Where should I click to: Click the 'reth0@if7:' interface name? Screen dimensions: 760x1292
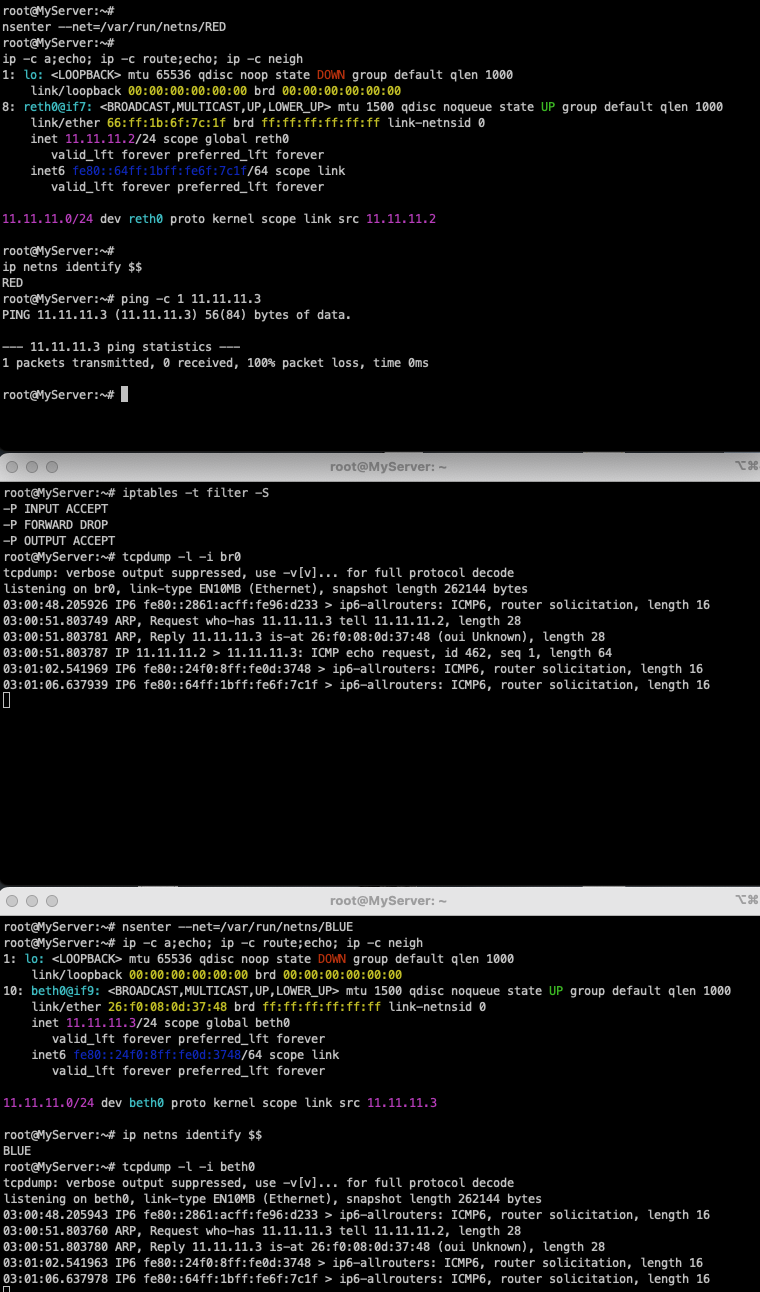click(x=59, y=107)
